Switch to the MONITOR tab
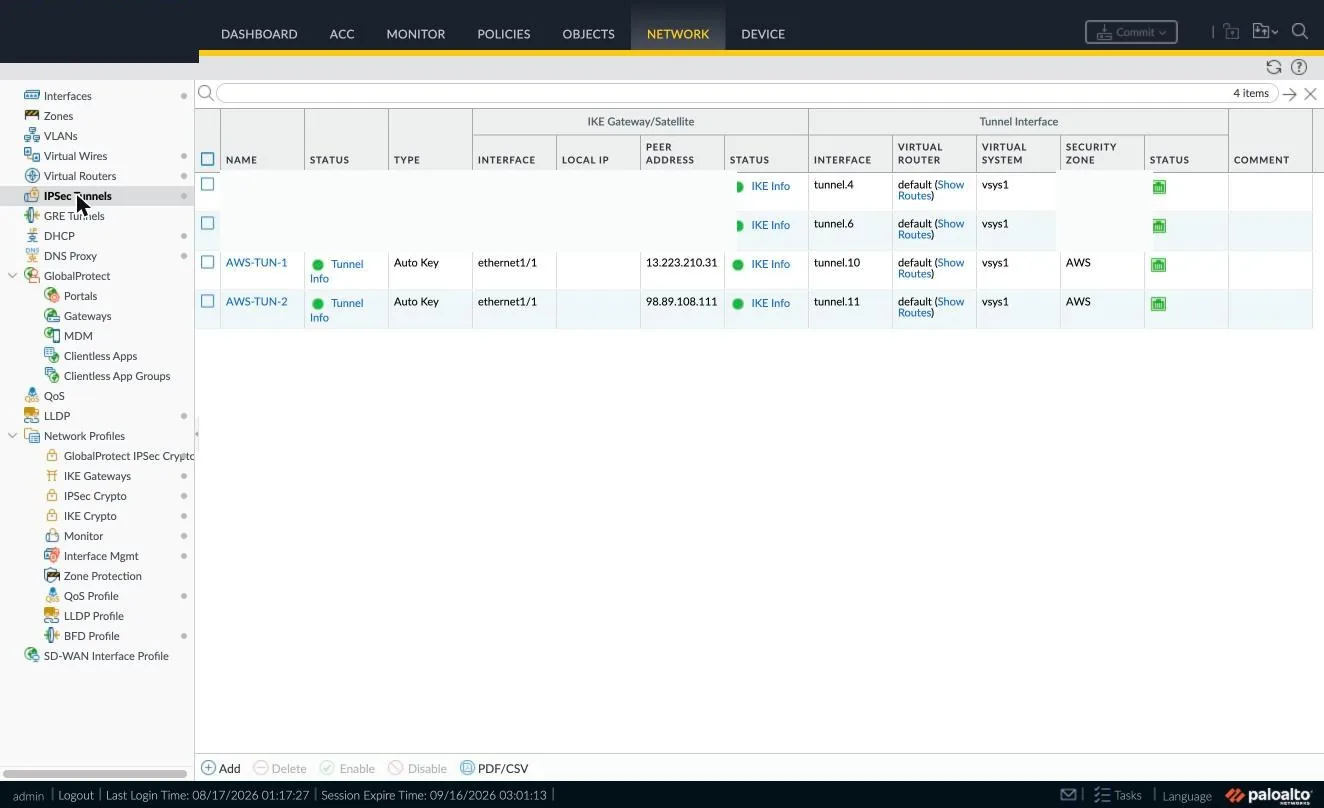Viewport: 1324px width, 808px height. tap(416, 34)
